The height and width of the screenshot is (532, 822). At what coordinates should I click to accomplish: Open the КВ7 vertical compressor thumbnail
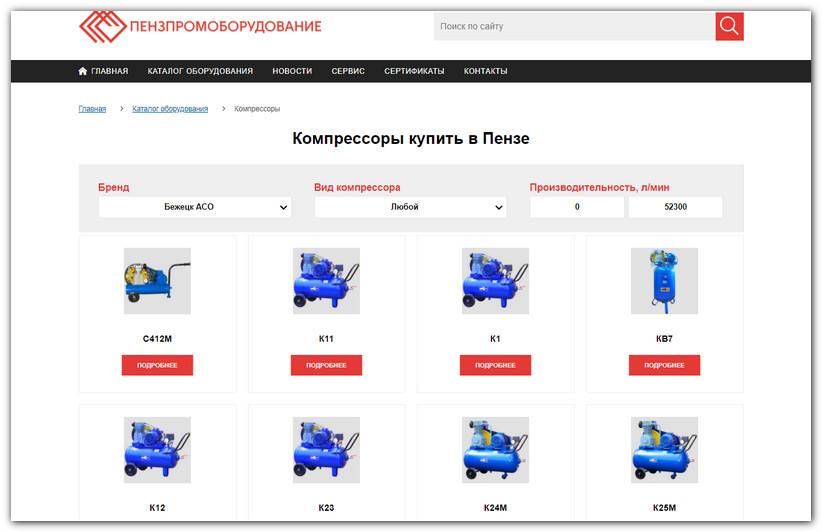[x=664, y=281]
